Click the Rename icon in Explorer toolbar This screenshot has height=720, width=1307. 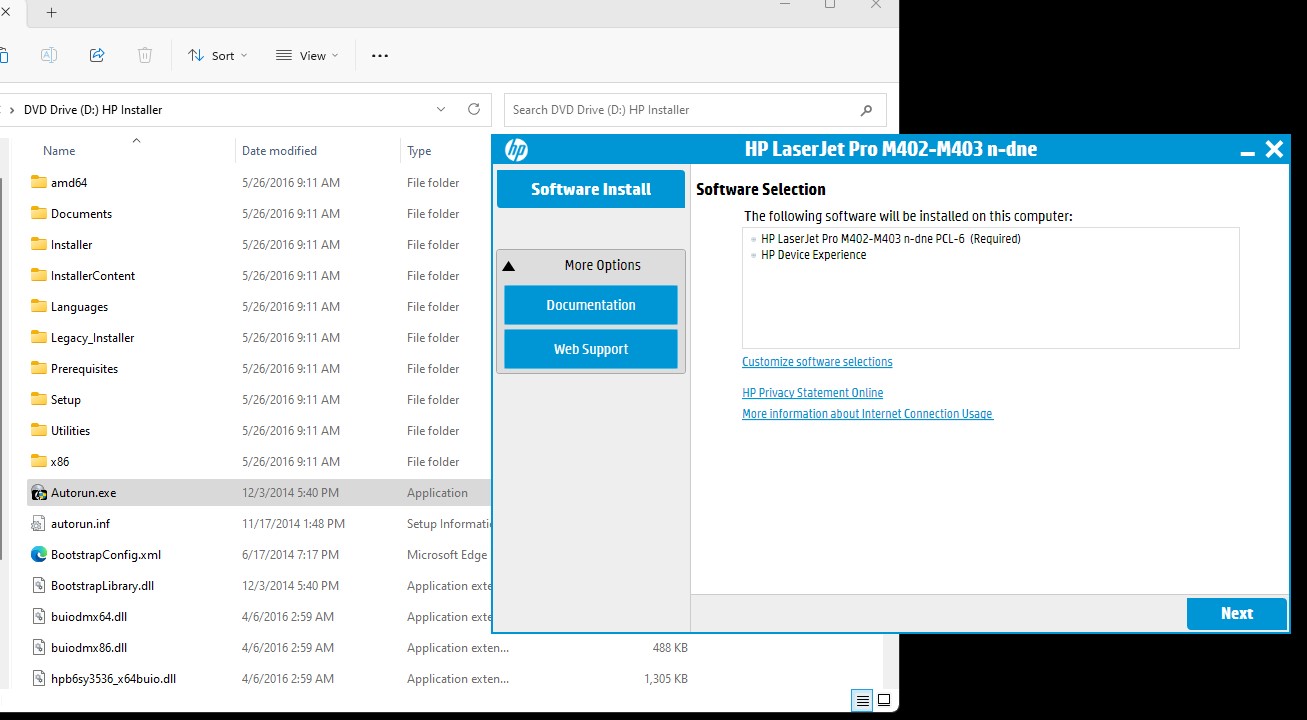[x=49, y=56]
